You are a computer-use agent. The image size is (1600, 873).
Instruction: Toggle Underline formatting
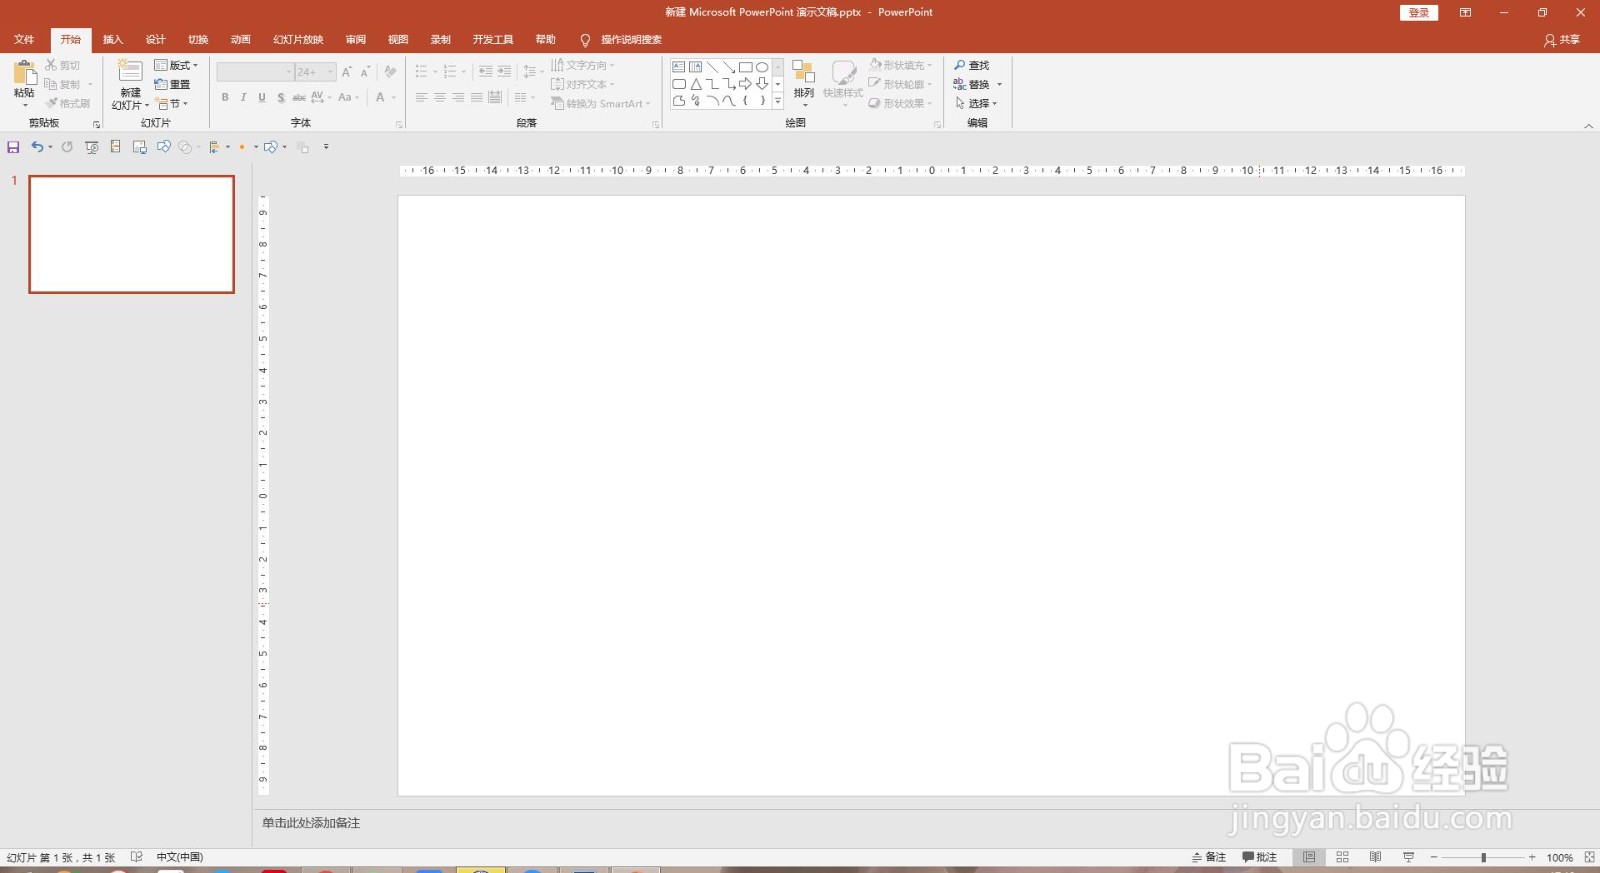pos(262,97)
